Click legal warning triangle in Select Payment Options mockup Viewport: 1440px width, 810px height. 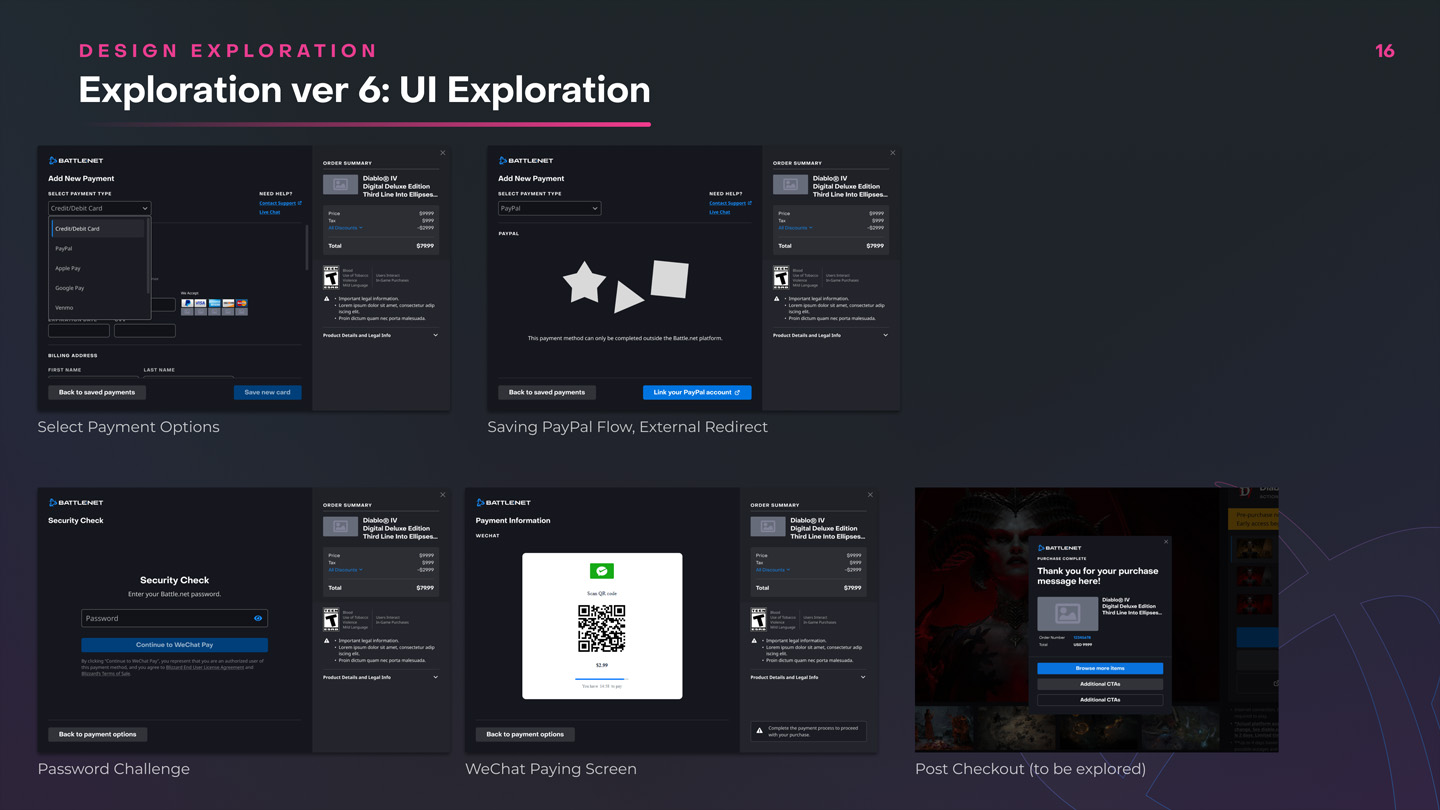click(327, 298)
